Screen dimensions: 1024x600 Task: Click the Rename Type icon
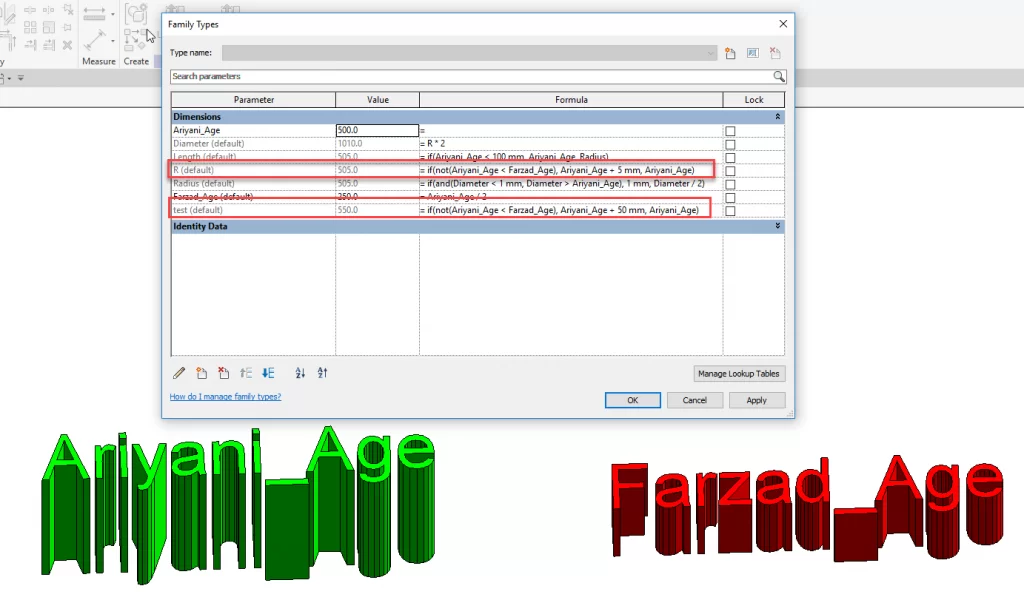click(x=753, y=53)
